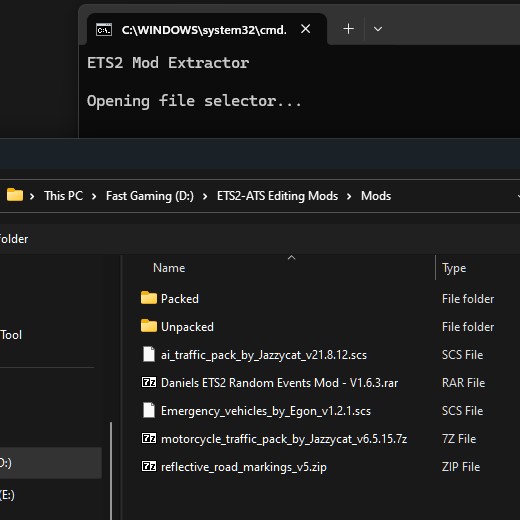Click the 7z icon of Daniels ETS2 Random Events
Viewport: 520px width, 520px height.
tap(149, 382)
